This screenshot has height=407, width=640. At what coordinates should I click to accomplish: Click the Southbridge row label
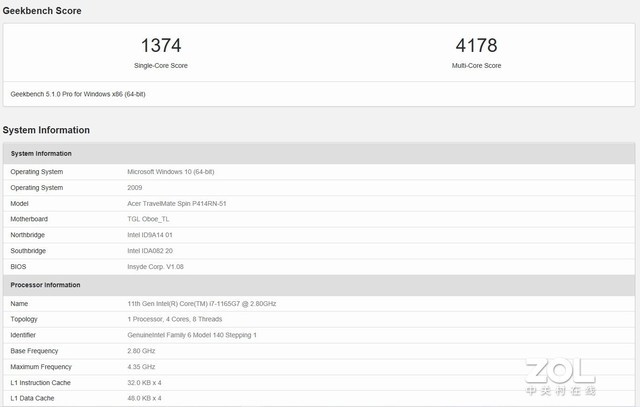point(28,251)
